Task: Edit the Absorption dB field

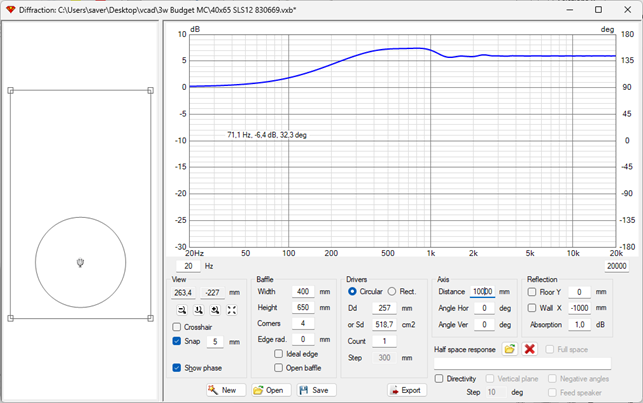Action: (579, 324)
